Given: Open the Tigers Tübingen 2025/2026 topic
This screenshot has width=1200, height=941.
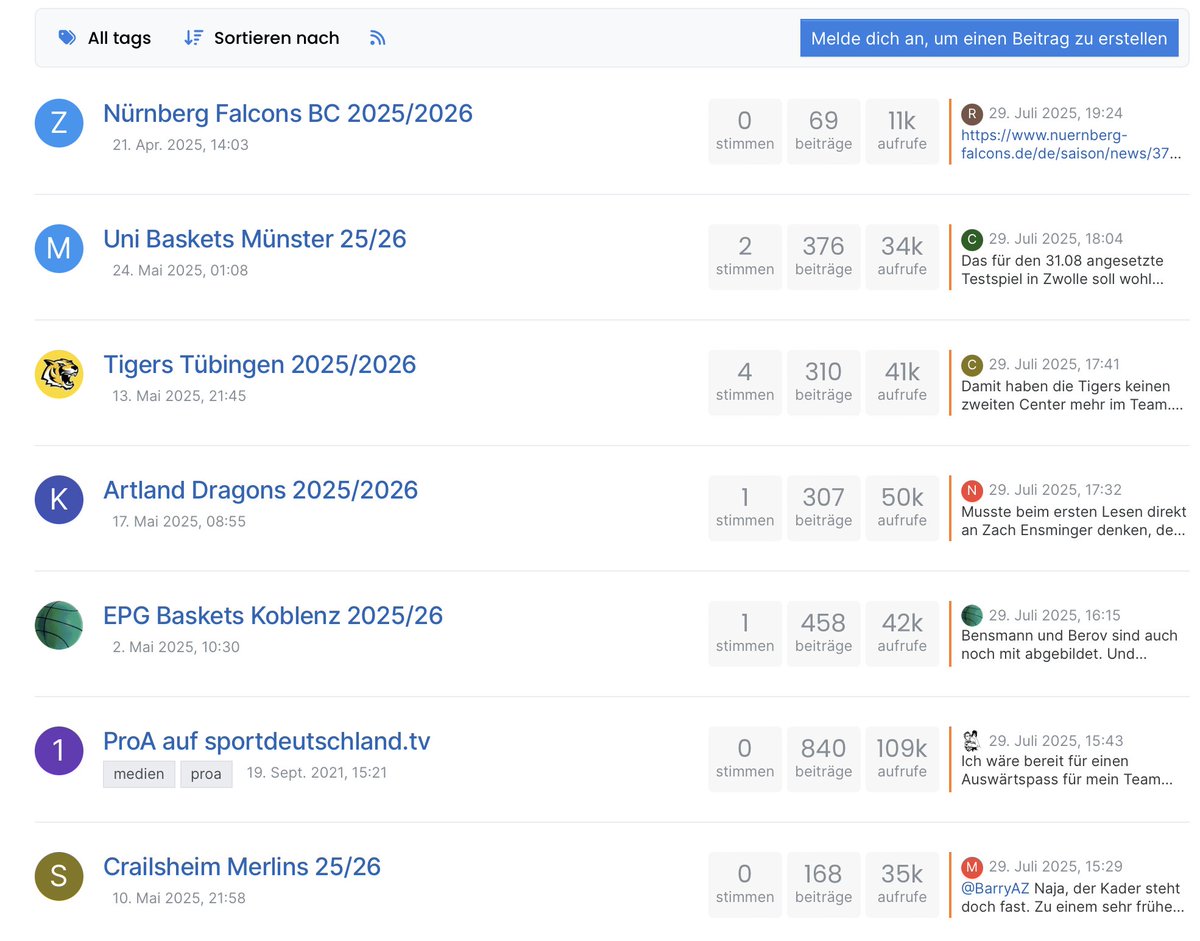Looking at the screenshot, I should pyautogui.click(x=260, y=365).
